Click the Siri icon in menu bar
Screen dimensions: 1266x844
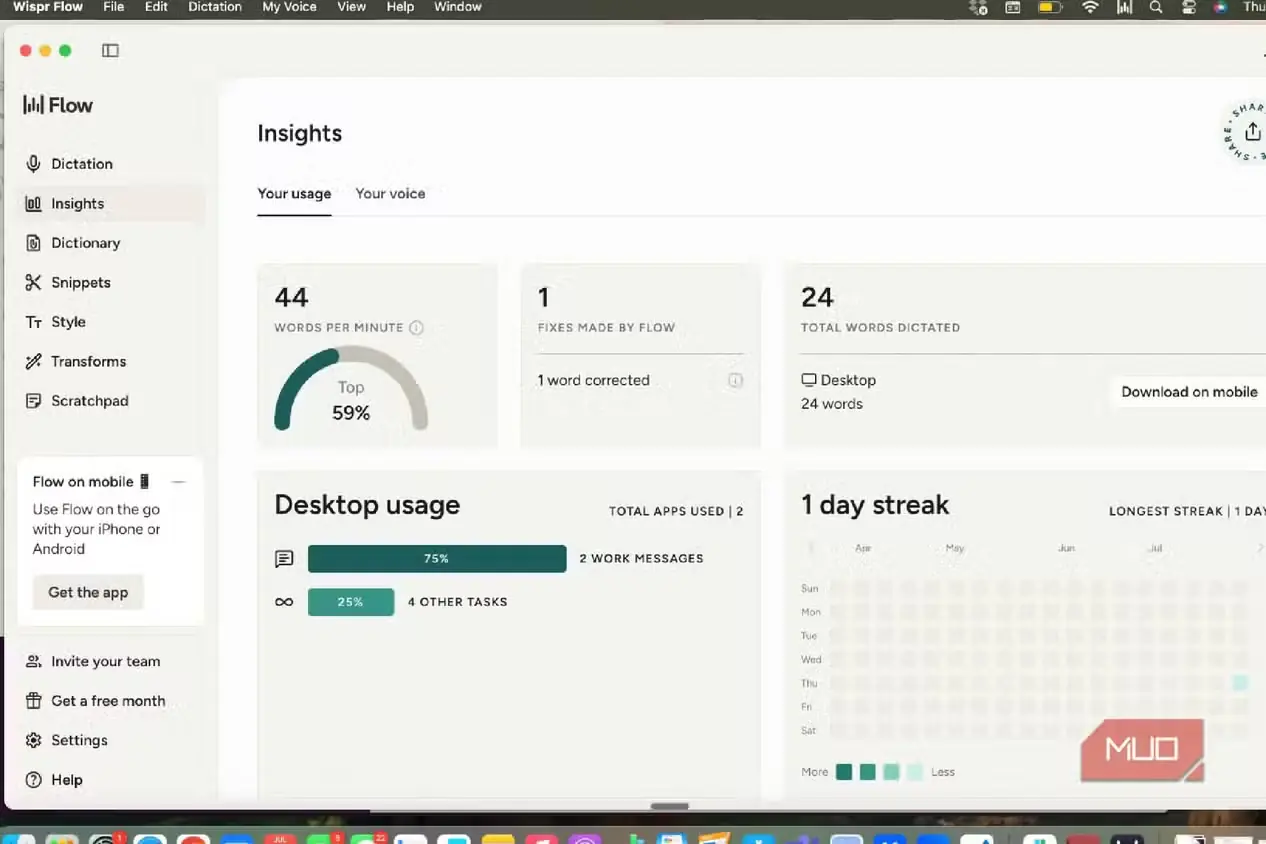(x=1220, y=7)
